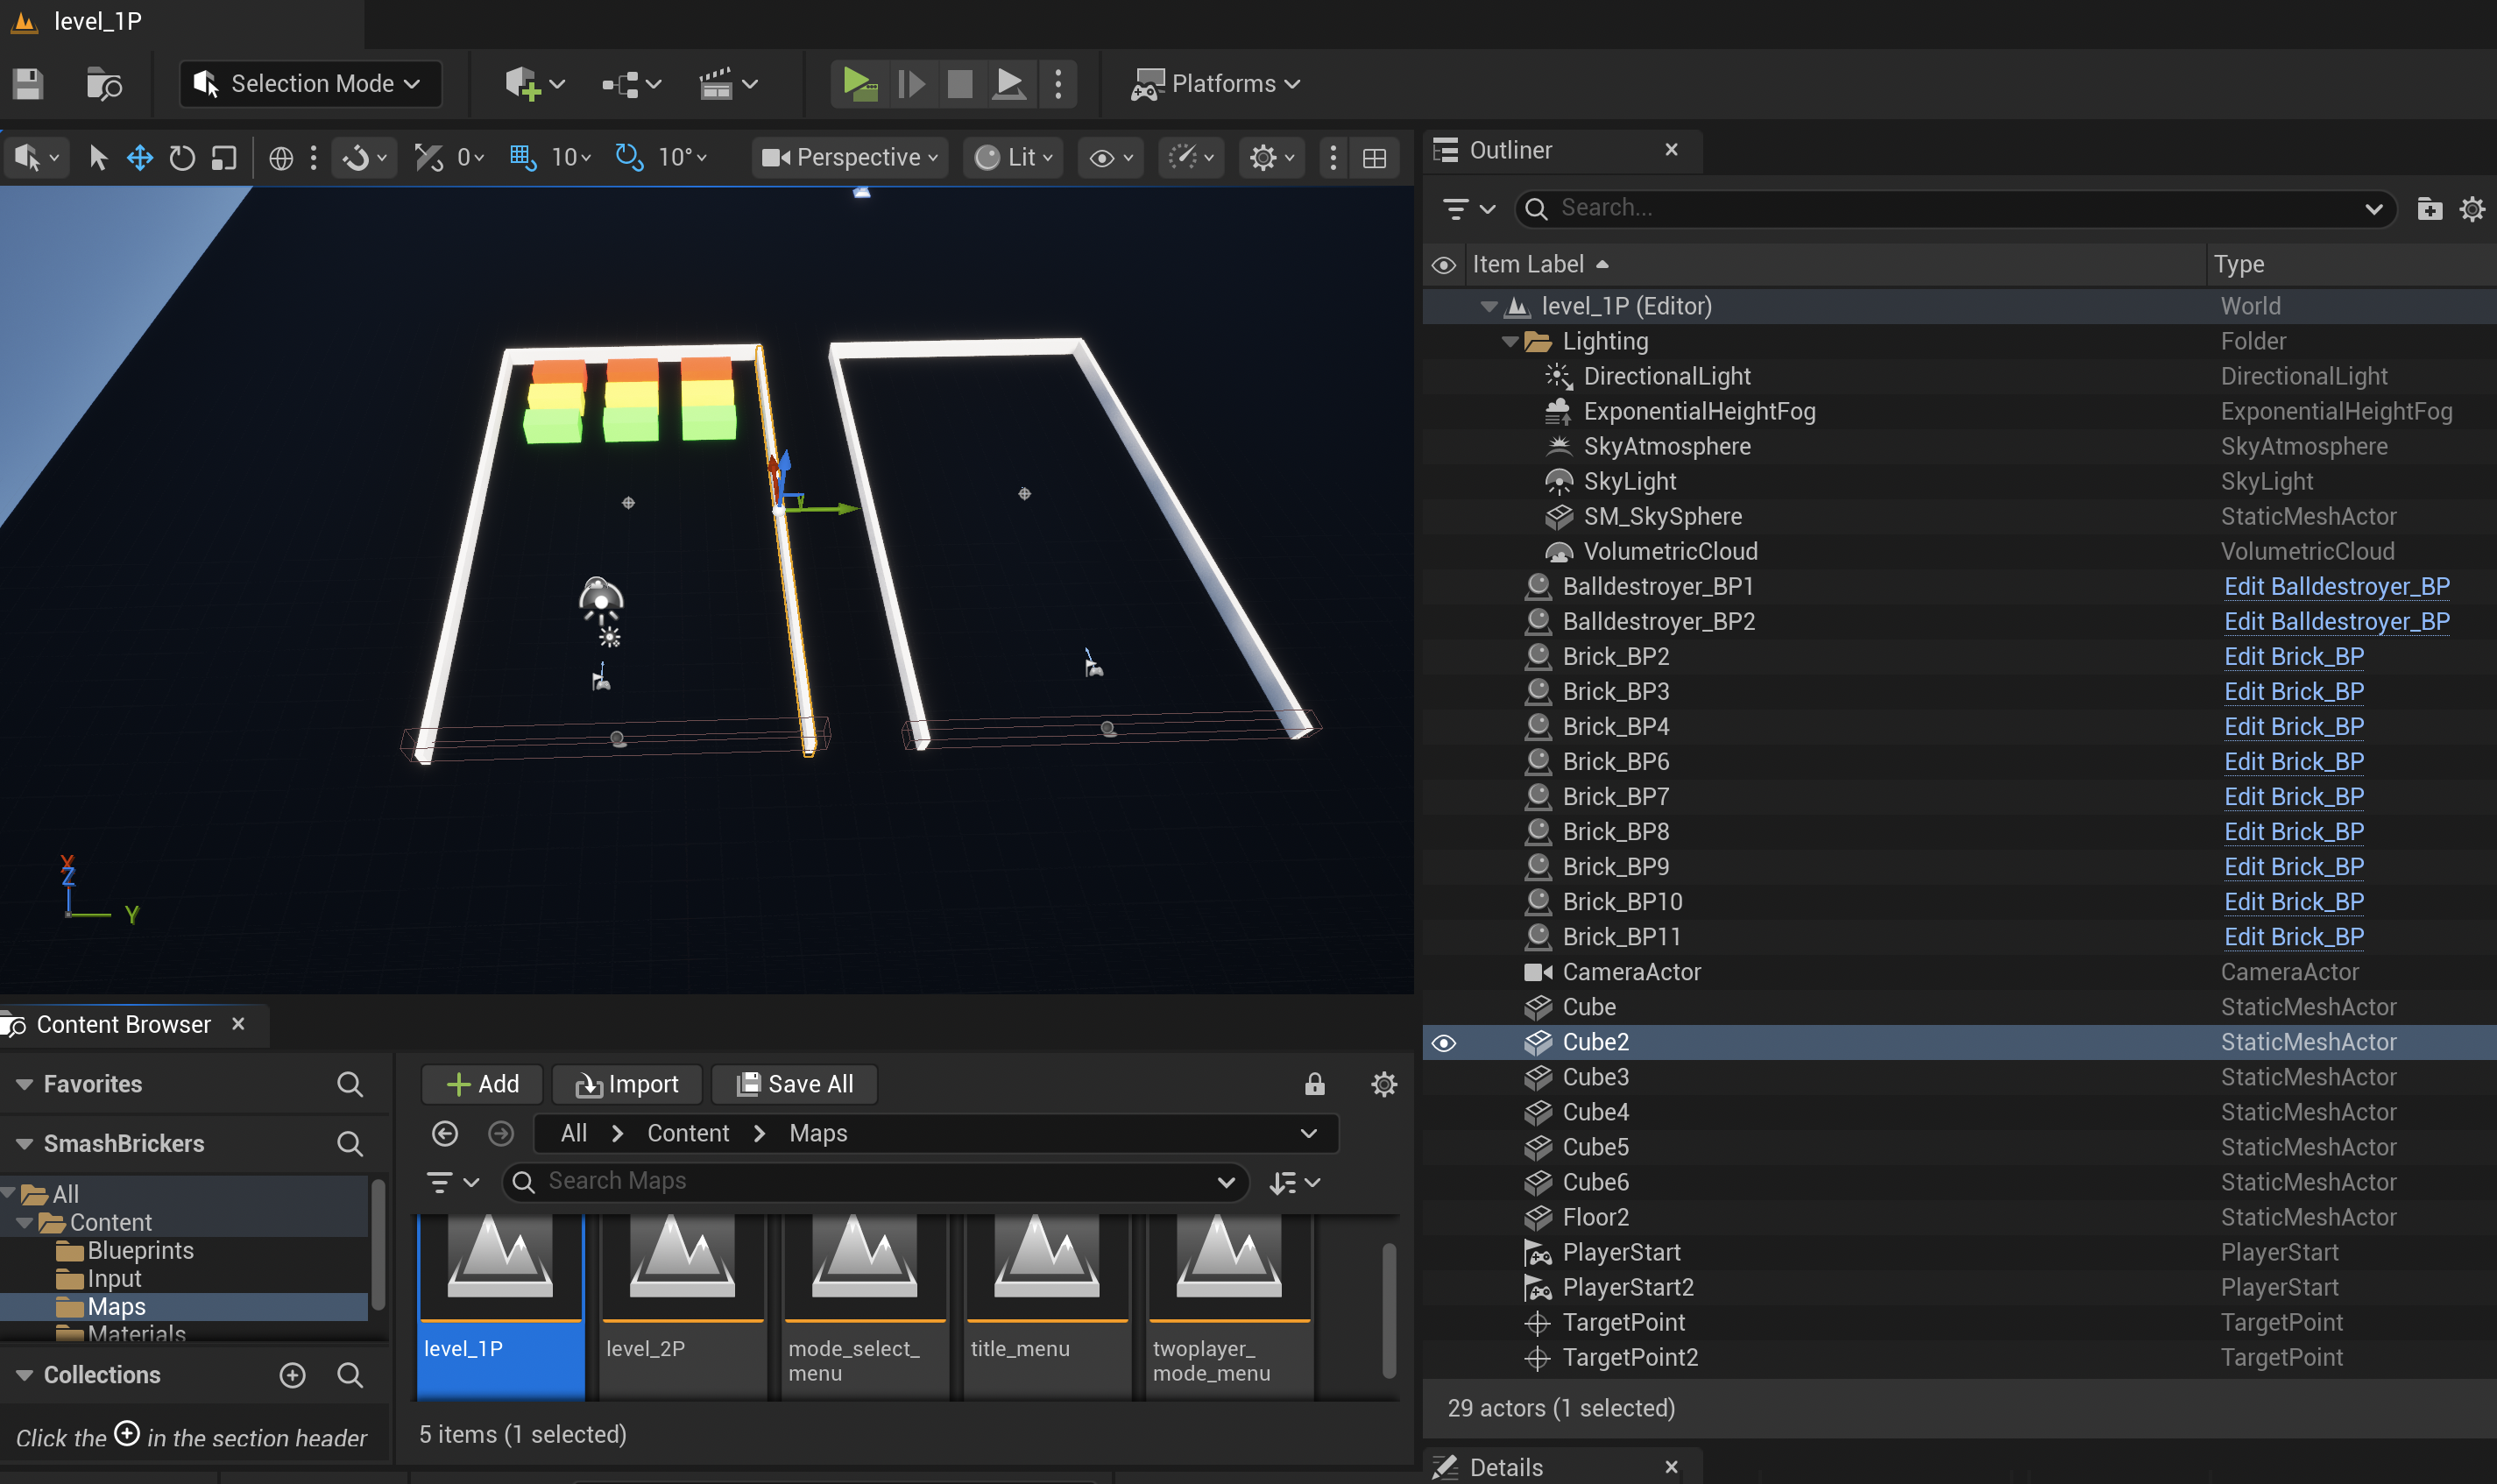
Task: Click the Save All button
Action: (x=795, y=1084)
